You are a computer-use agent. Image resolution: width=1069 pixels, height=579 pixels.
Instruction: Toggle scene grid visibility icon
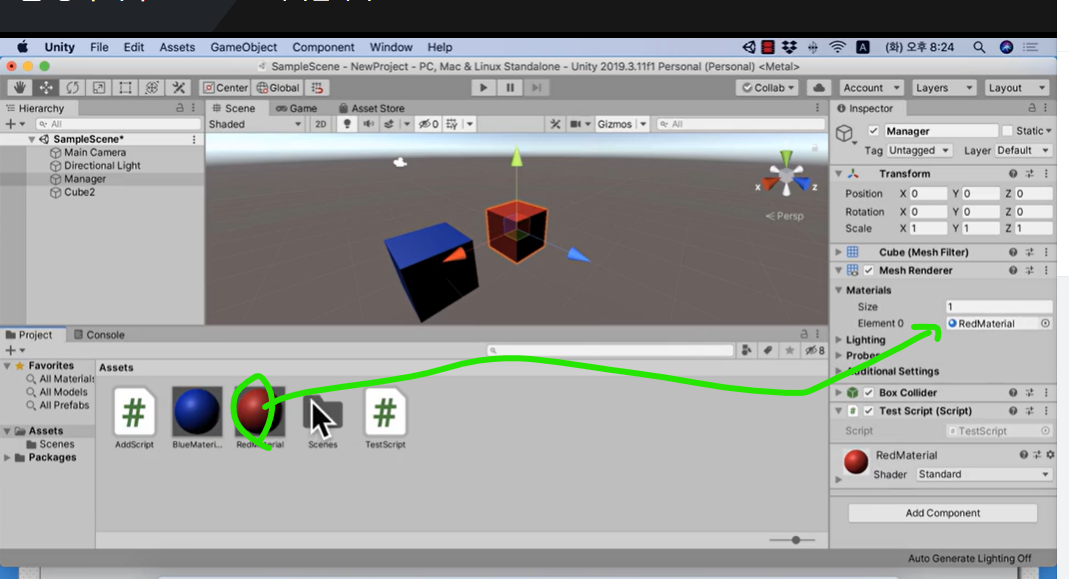tap(451, 124)
